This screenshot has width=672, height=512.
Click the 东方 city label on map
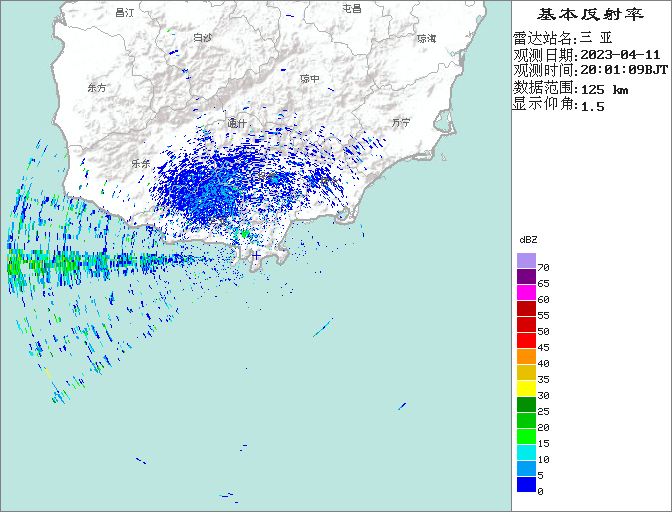tap(97, 88)
